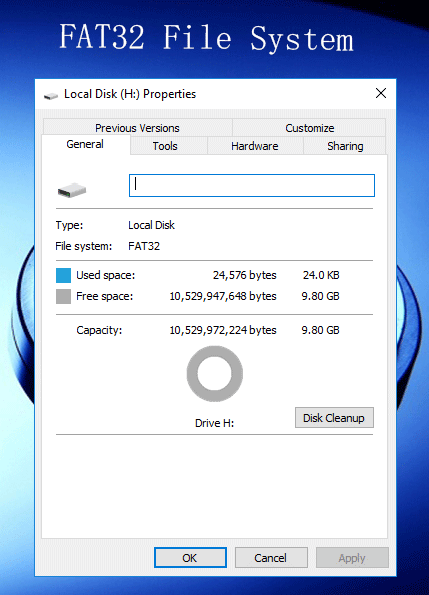Click the Cancel button
429x595 pixels.
coord(271,558)
